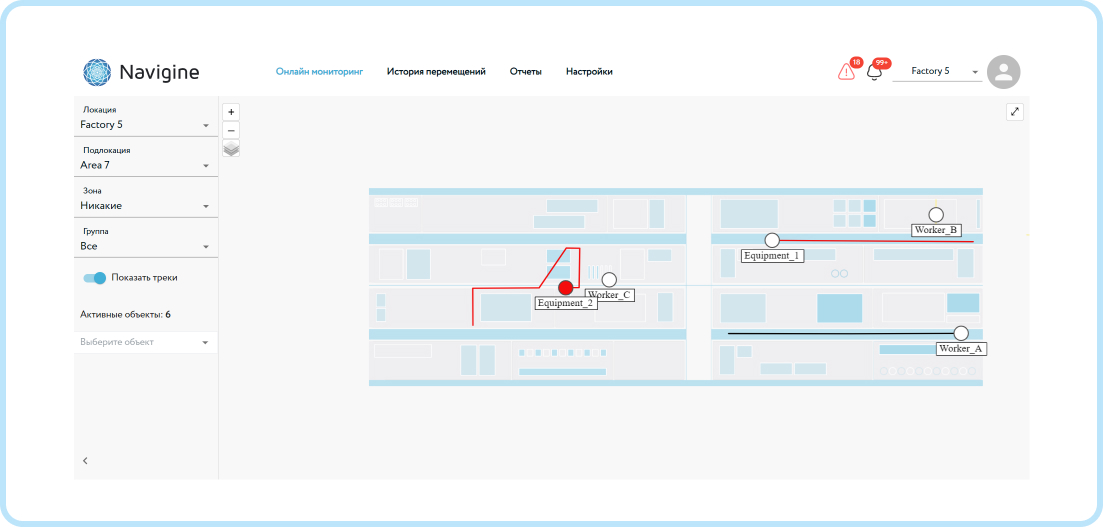Open the map layers icon
Image resolution: width=1103 pixels, height=527 pixels.
[x=231, y=148]
